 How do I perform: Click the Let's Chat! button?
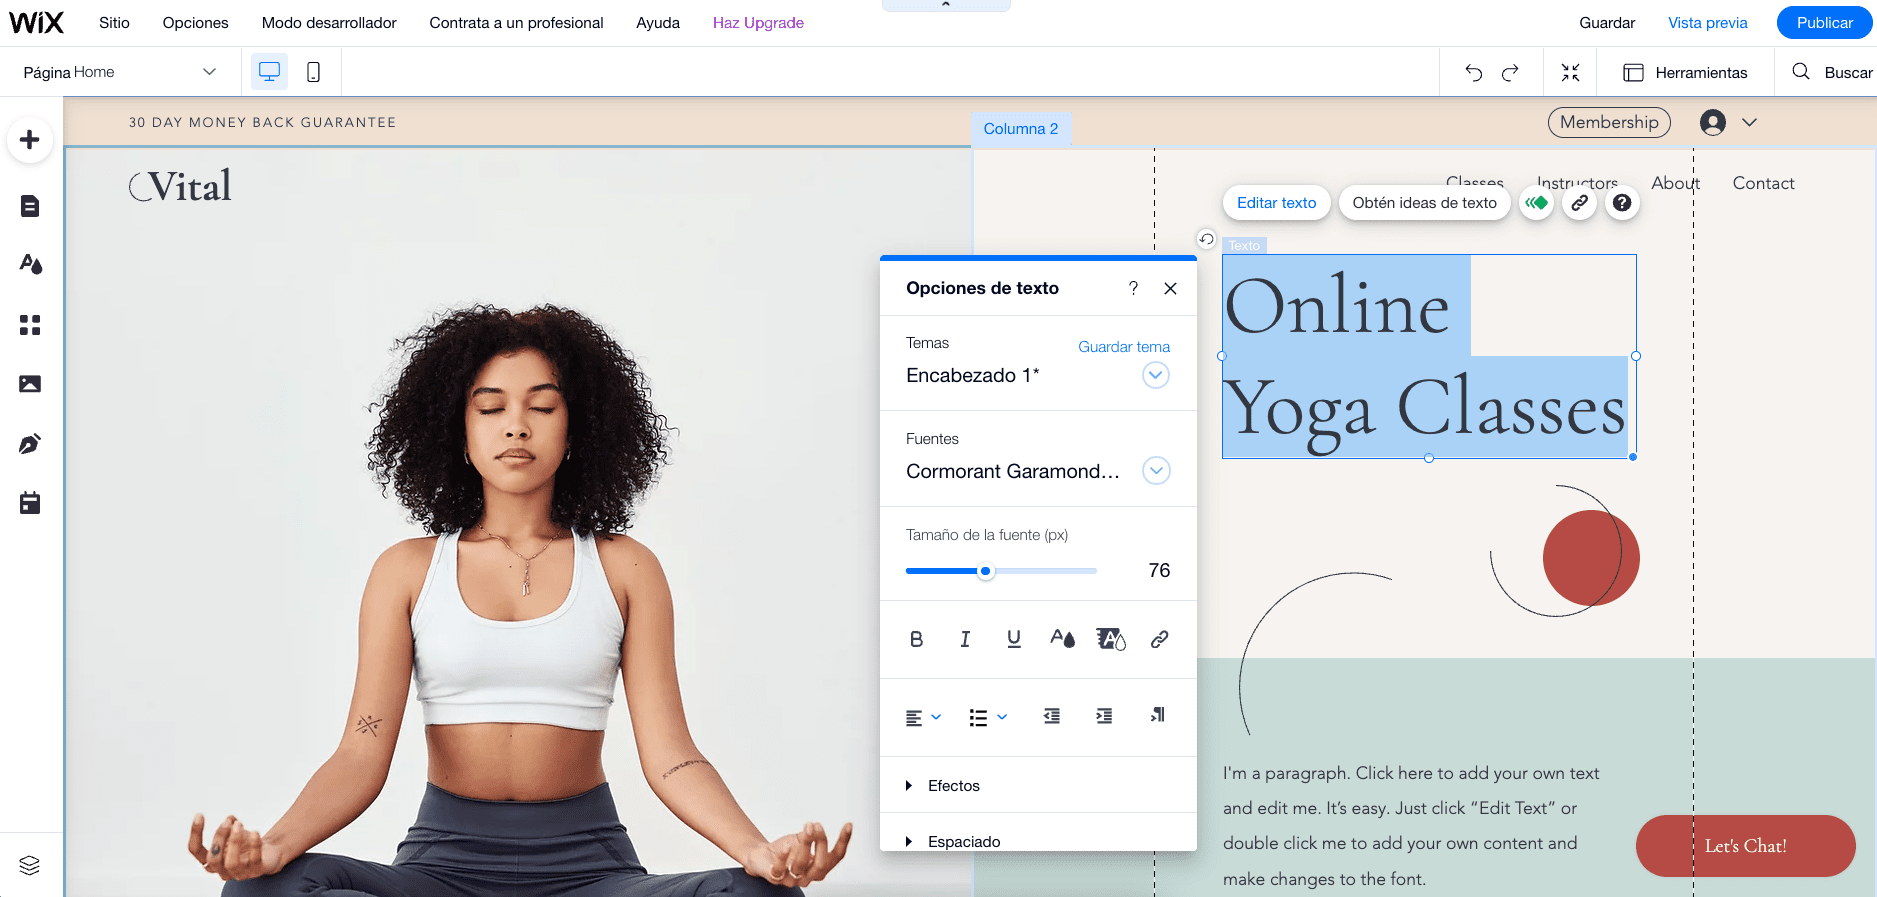[x=1745, y=846]
